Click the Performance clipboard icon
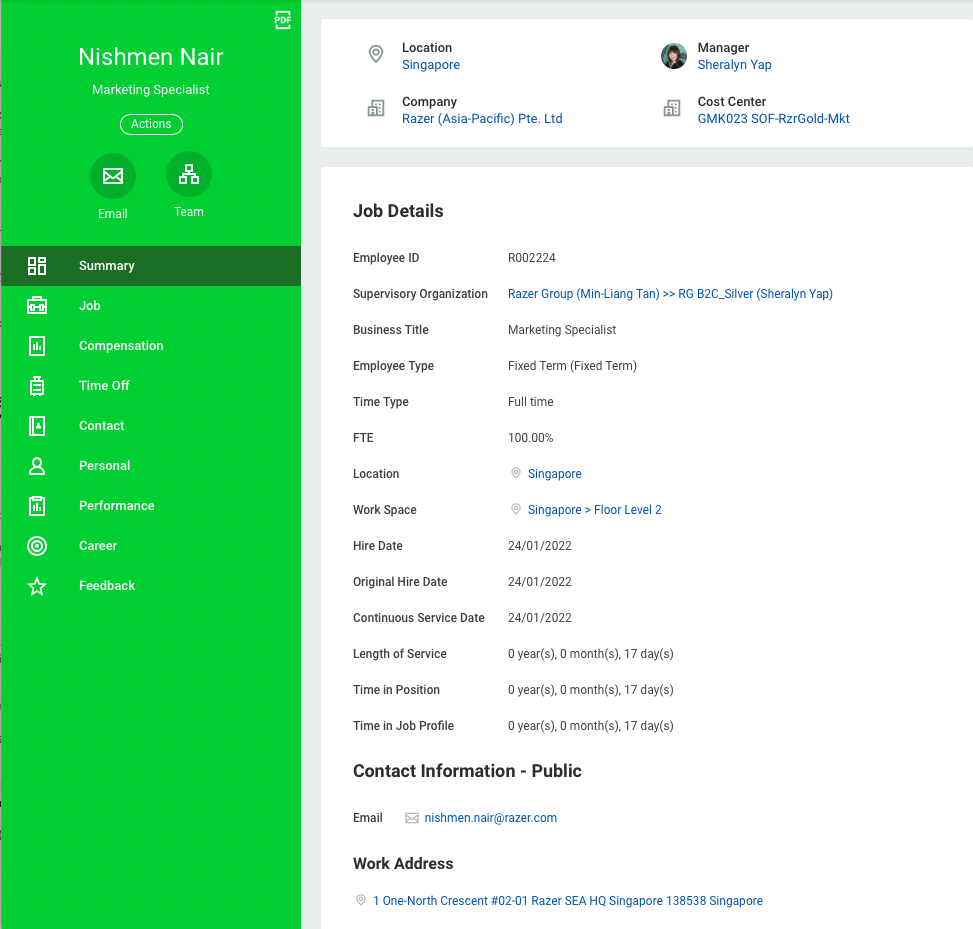 pos(37,506)
